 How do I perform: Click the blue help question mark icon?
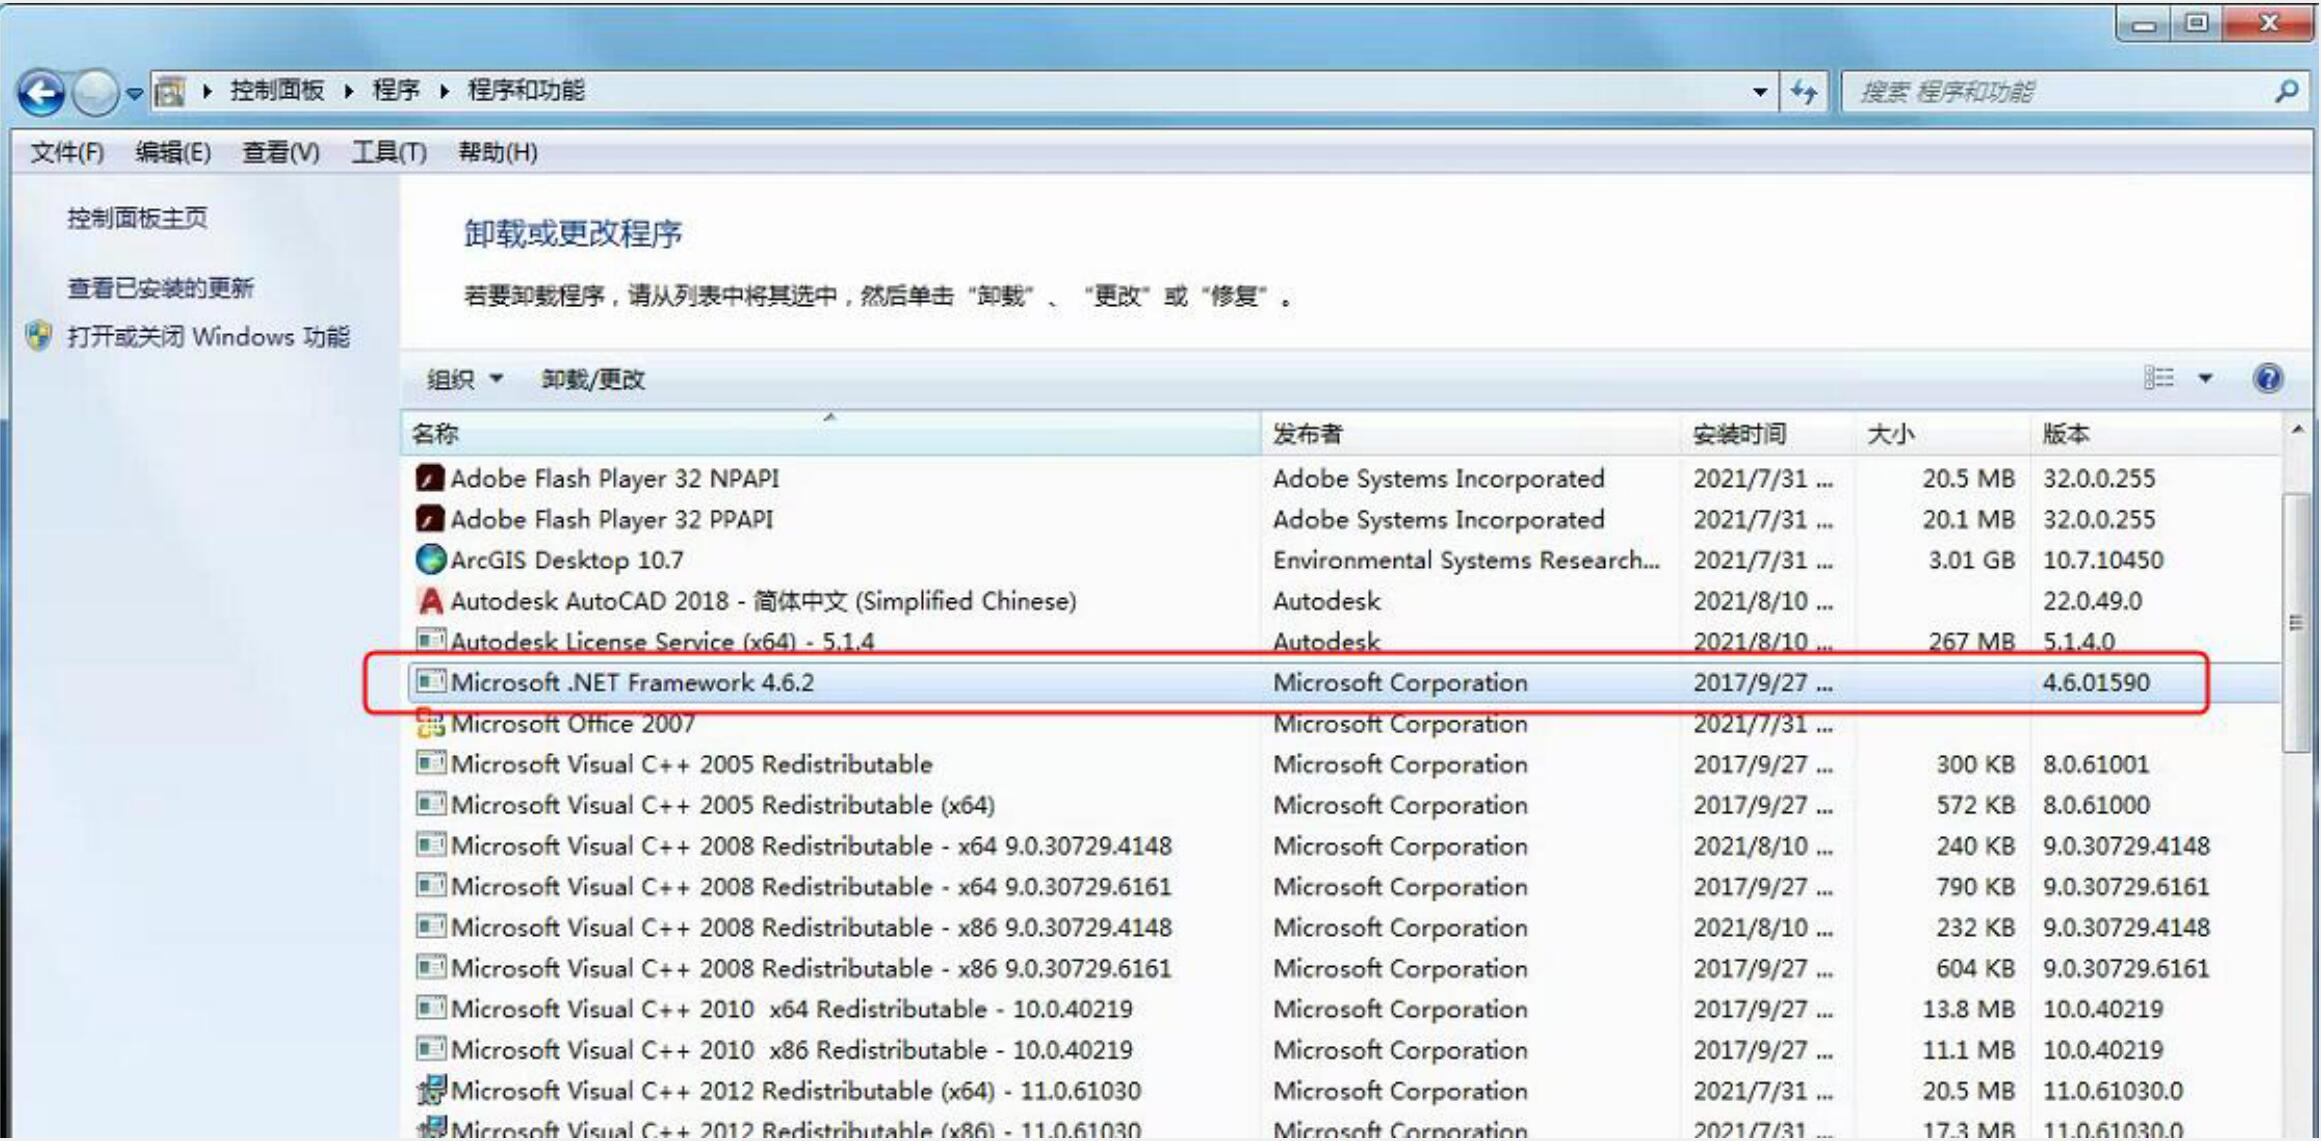pos(2268,378)
